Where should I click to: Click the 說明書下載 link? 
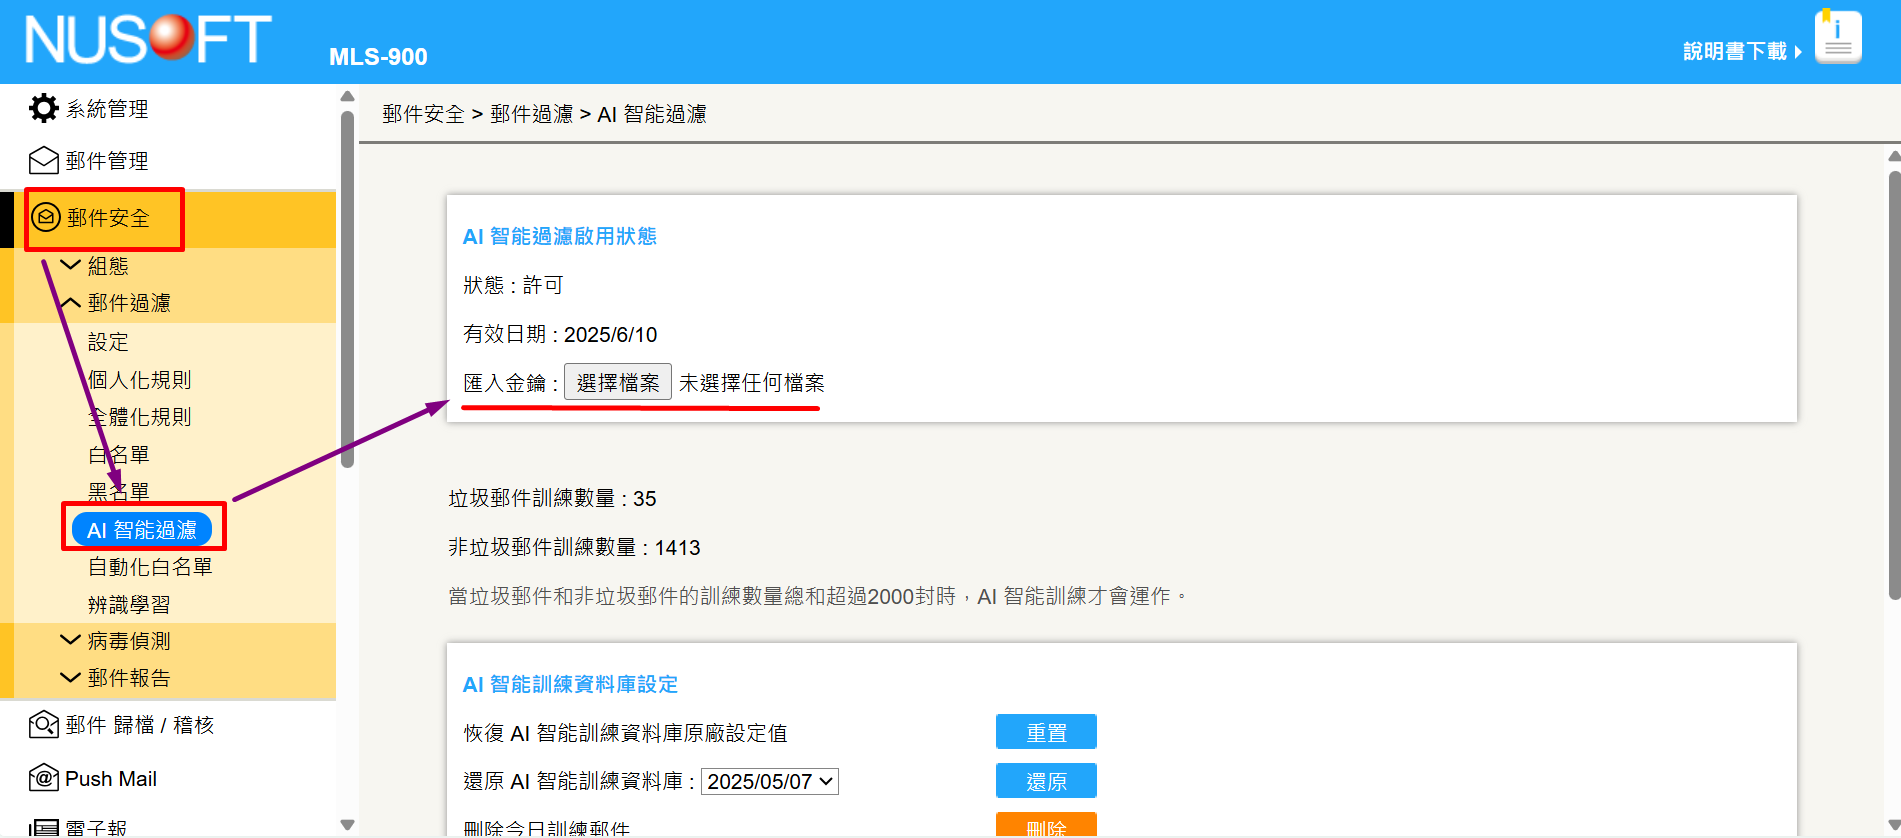point(1735,51)
